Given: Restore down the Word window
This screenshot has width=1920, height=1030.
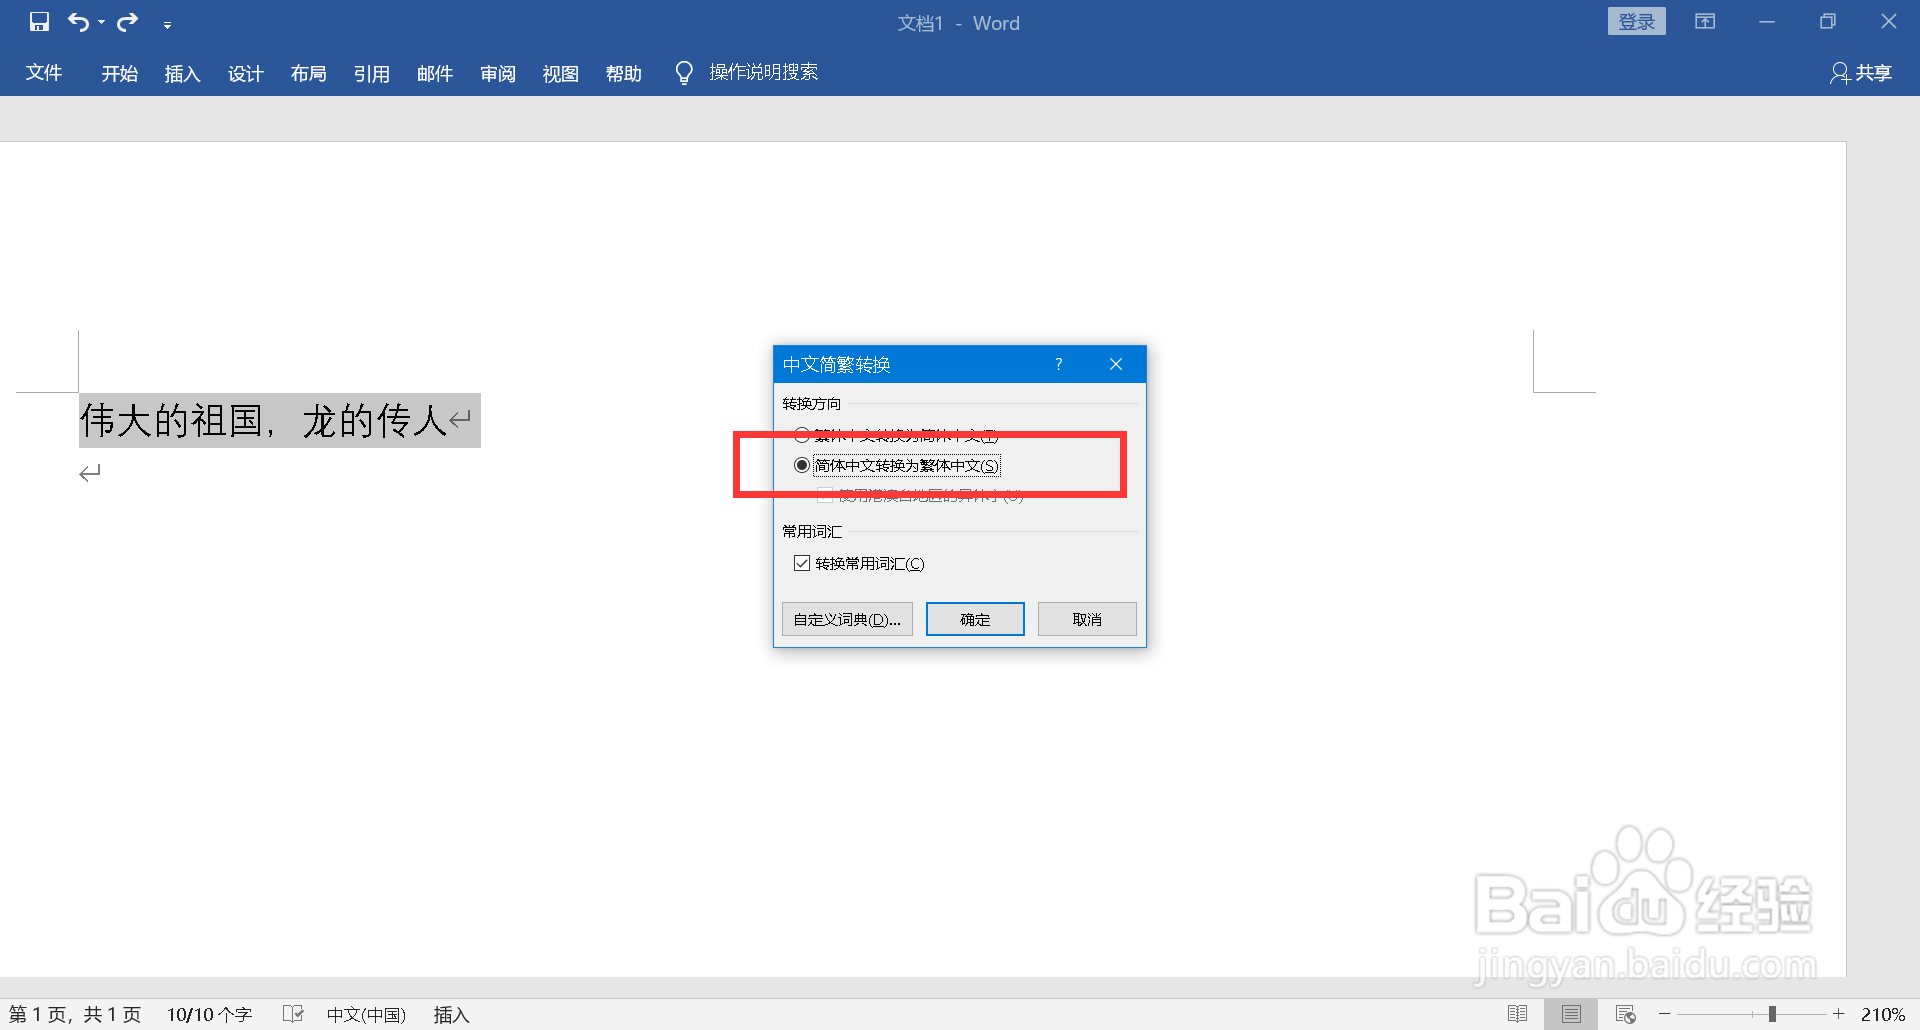Looking at the screenshot, I should 1828,22.
